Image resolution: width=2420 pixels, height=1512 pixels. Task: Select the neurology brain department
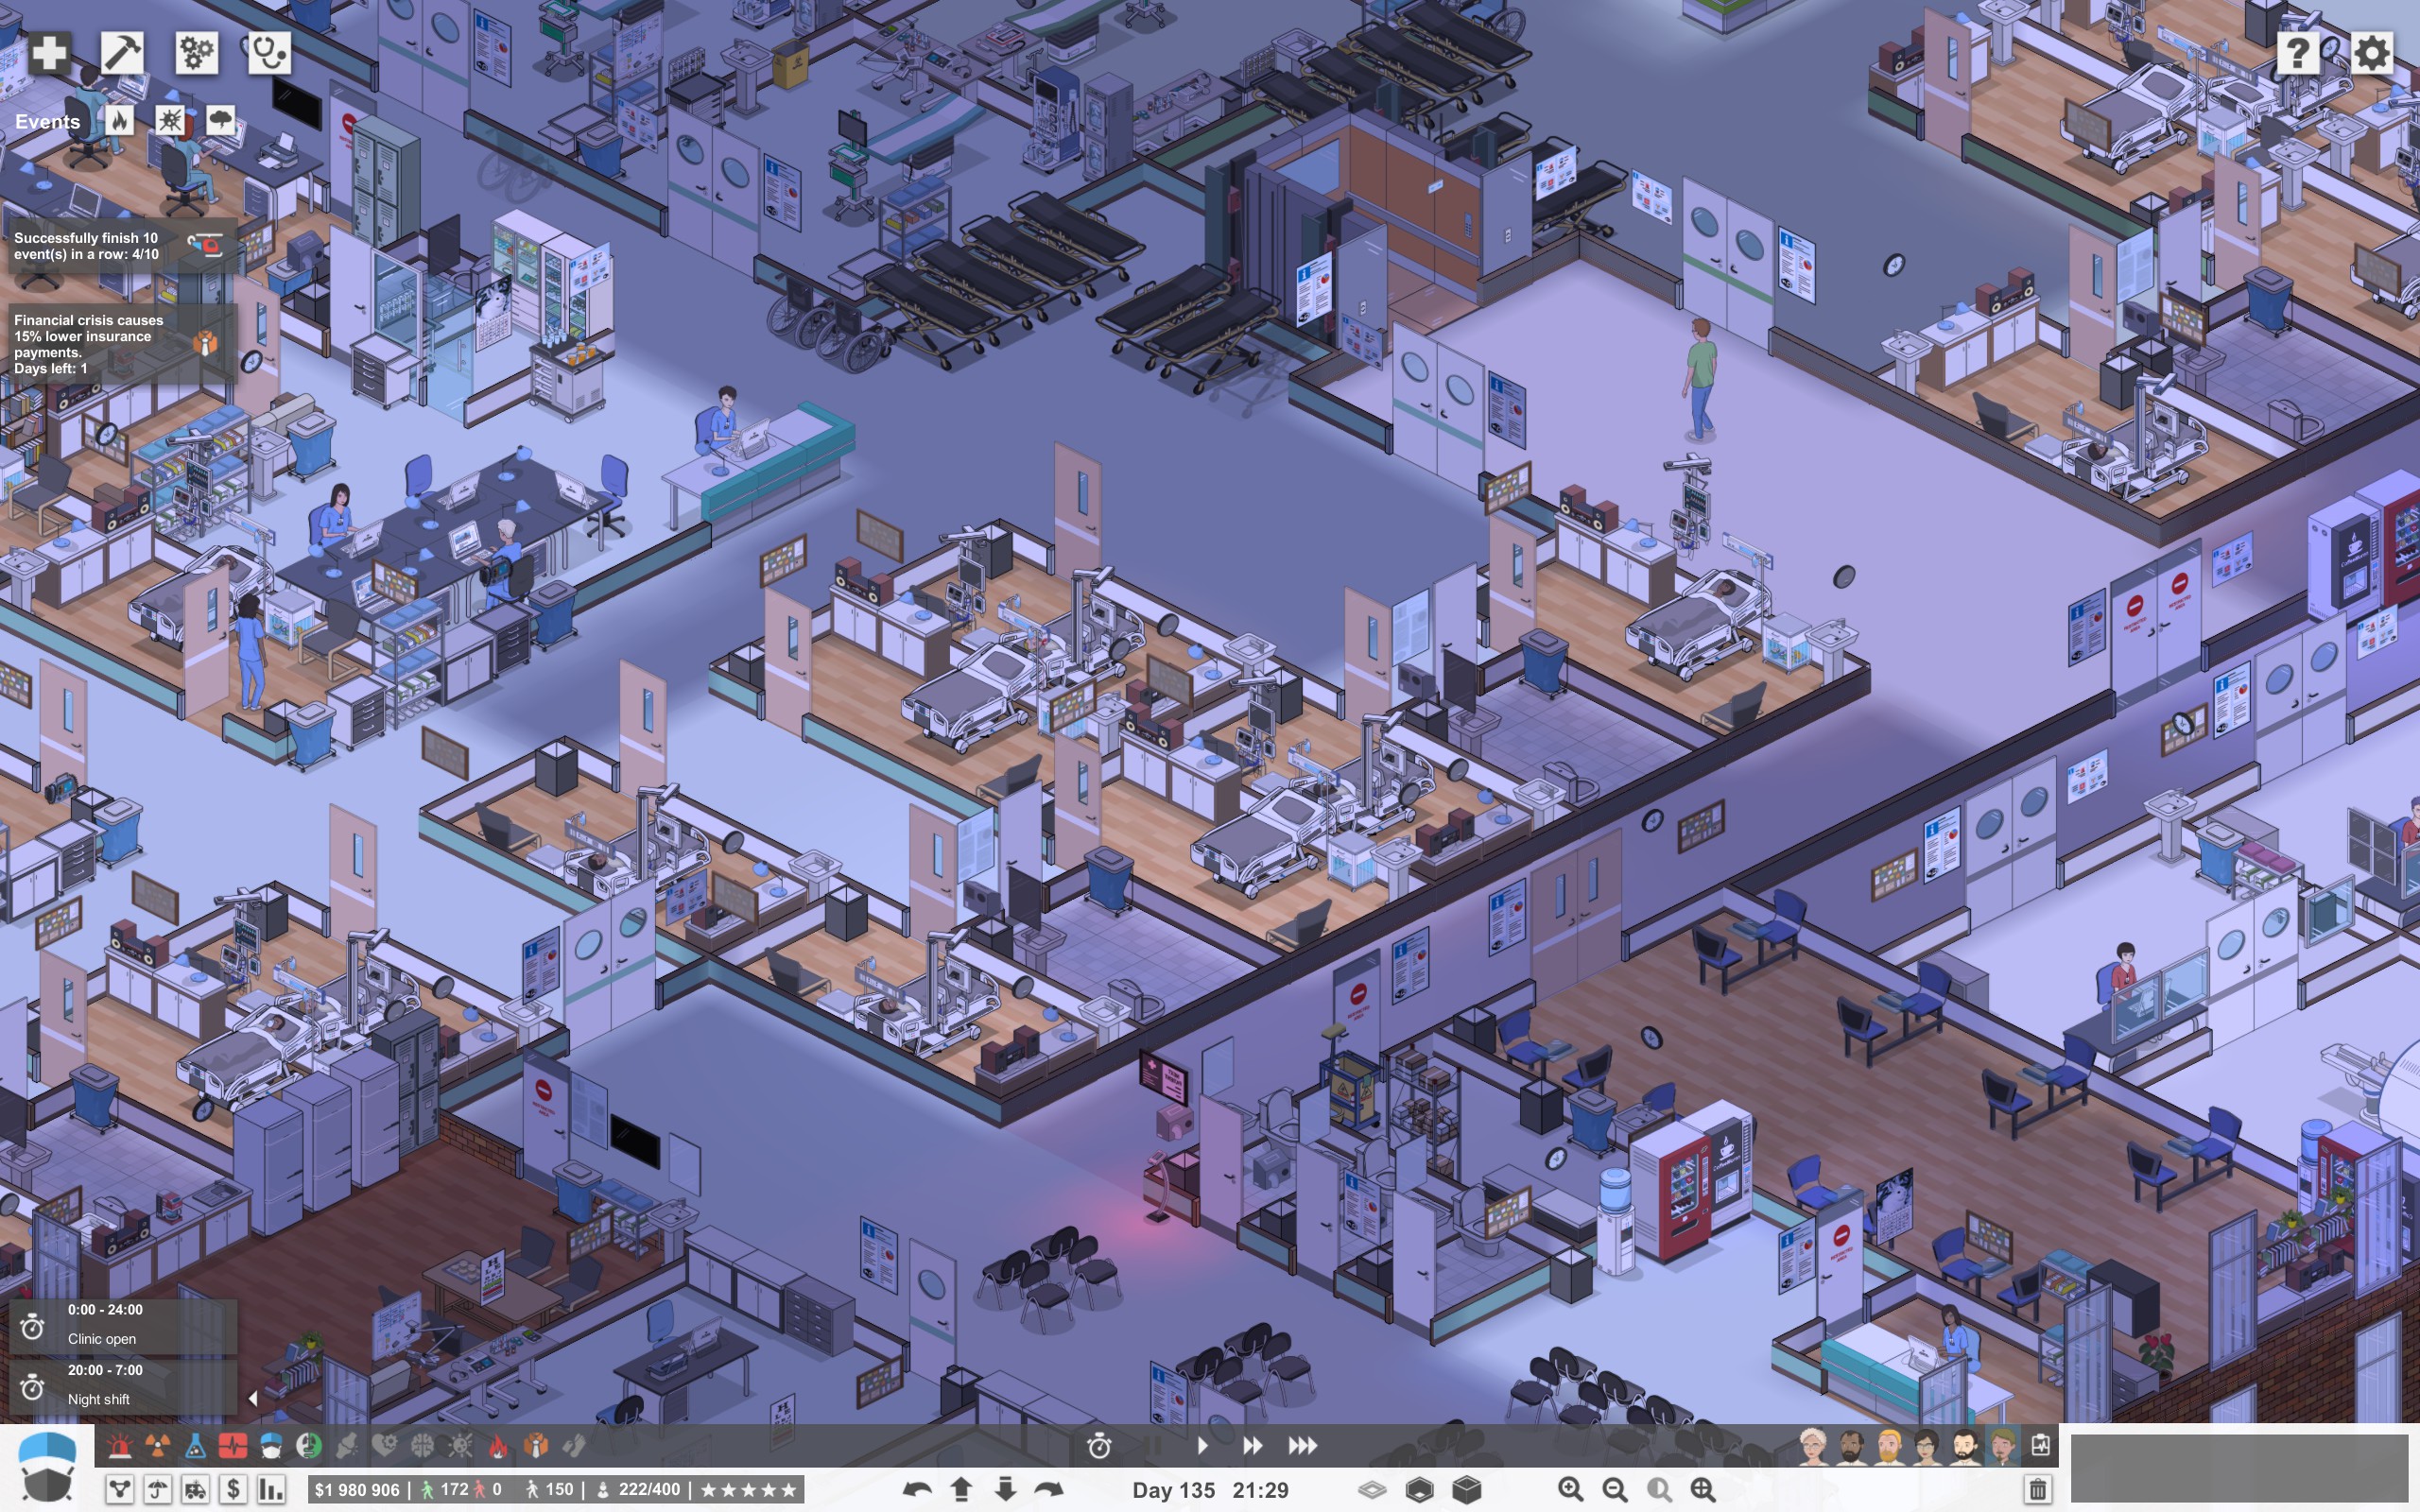(x=422, y=1445)
